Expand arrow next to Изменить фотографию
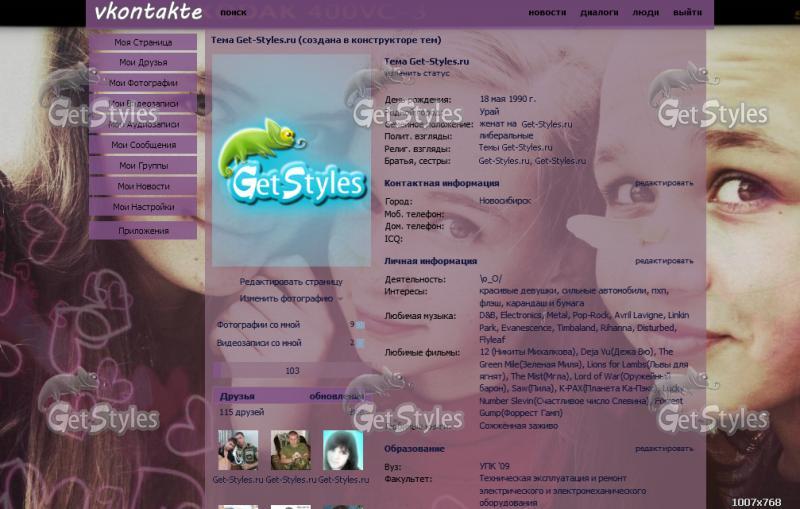This screenshot has width=800, height=509. click(340, 299)
